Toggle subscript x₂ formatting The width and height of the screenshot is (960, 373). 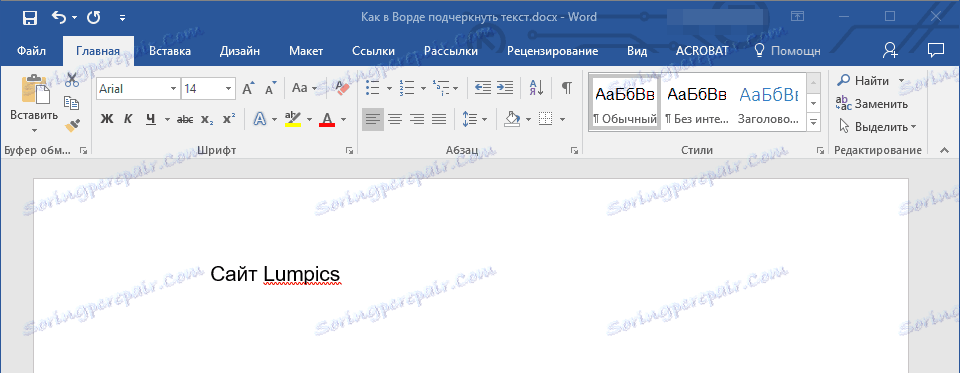tap(207, 119)
